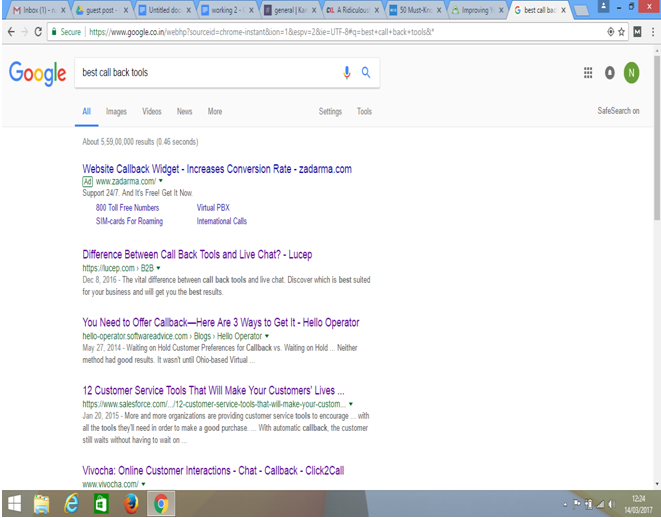This screenshot has height=518, width=661.
Task: Open the Windows Store taskbar icon
Action: 101,504
